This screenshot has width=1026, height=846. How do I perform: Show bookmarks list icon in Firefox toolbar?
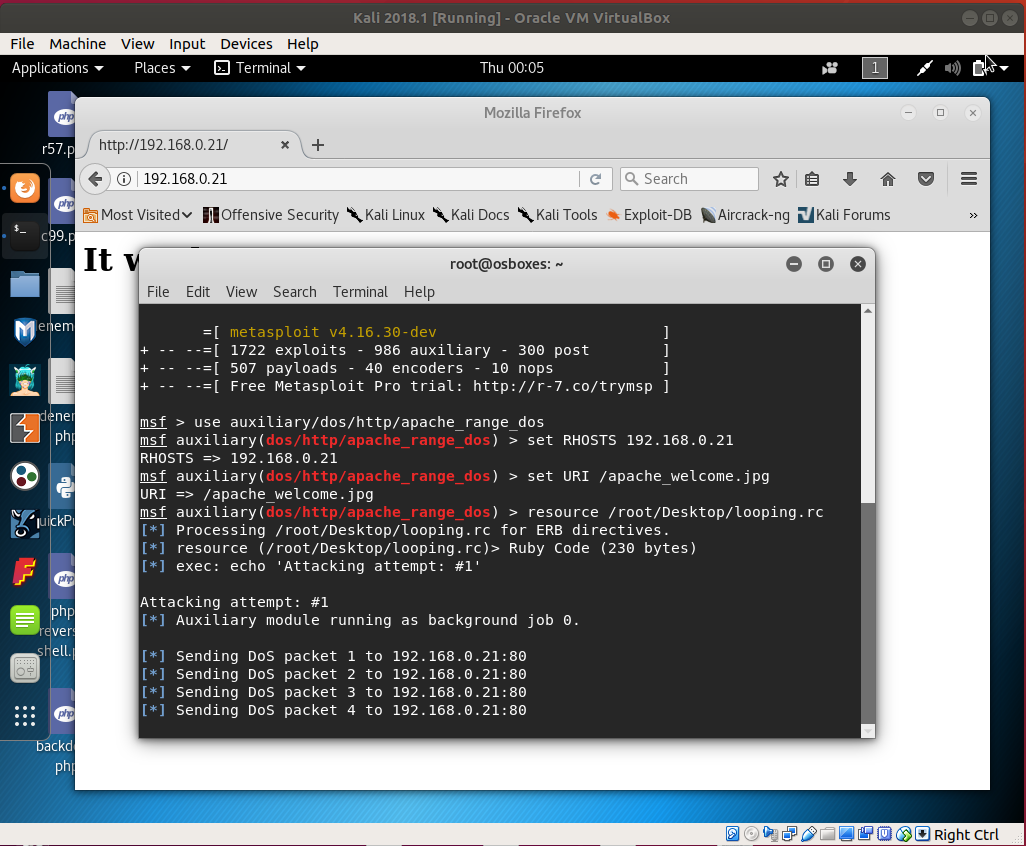click(812, 179)
